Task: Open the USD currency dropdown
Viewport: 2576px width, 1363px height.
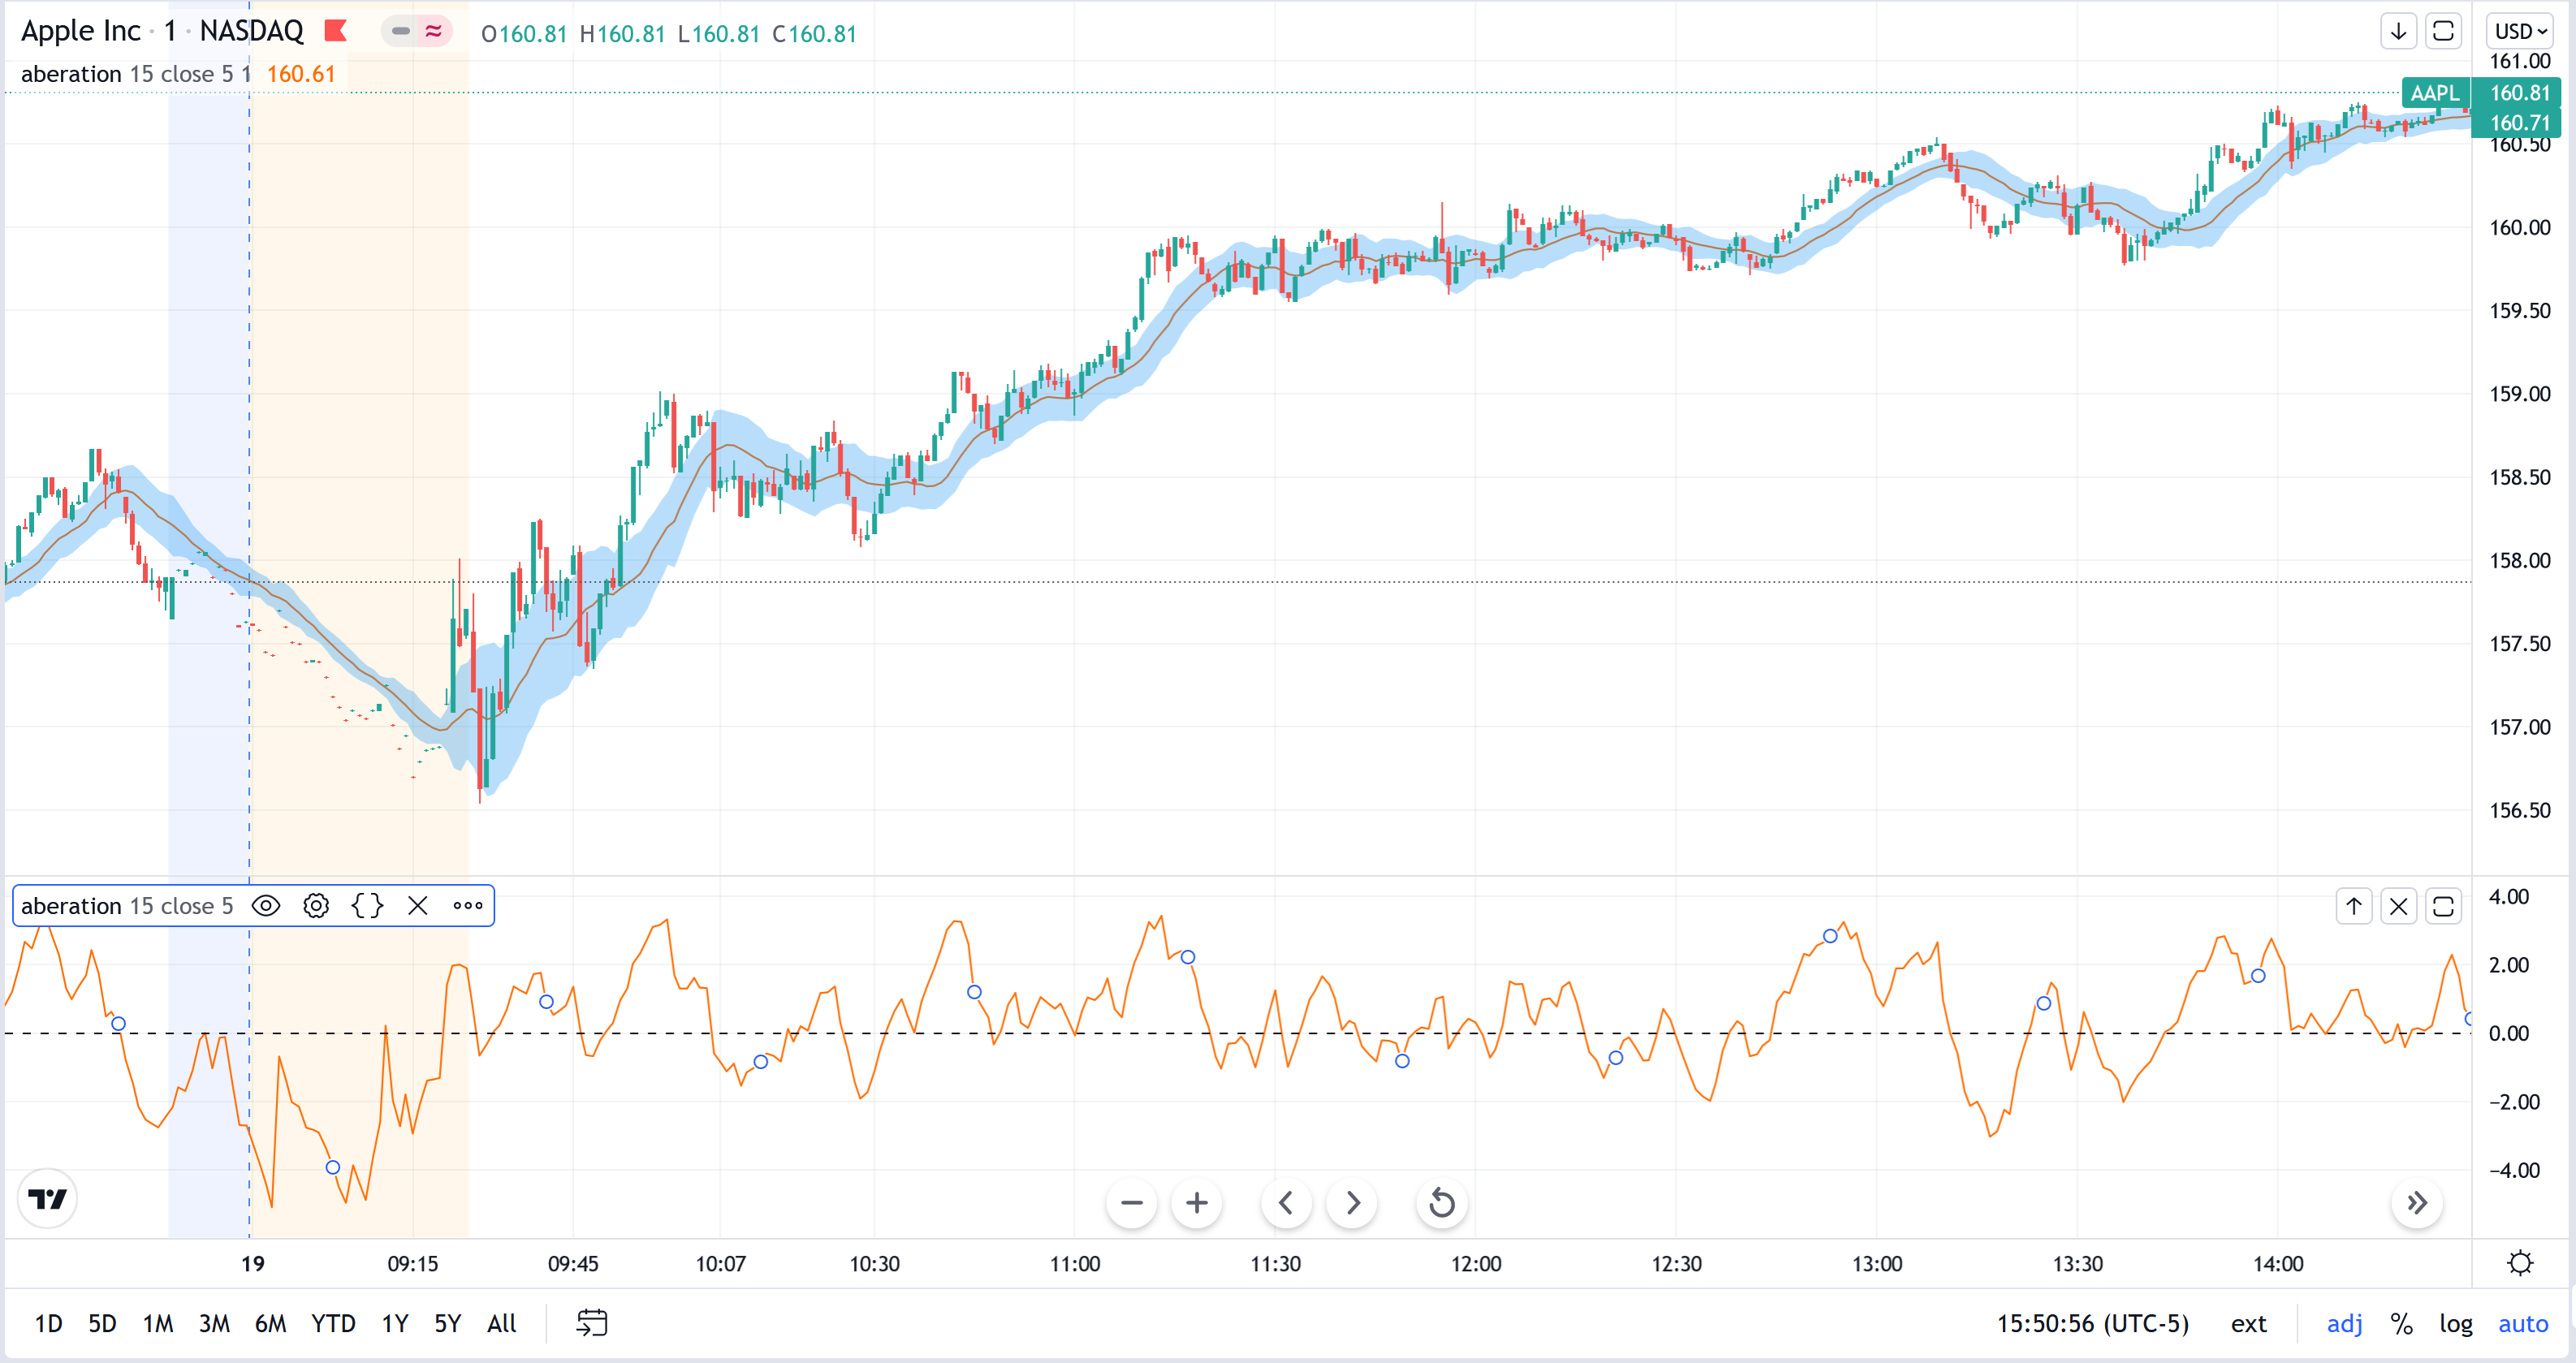Action: click(2520, 32)
